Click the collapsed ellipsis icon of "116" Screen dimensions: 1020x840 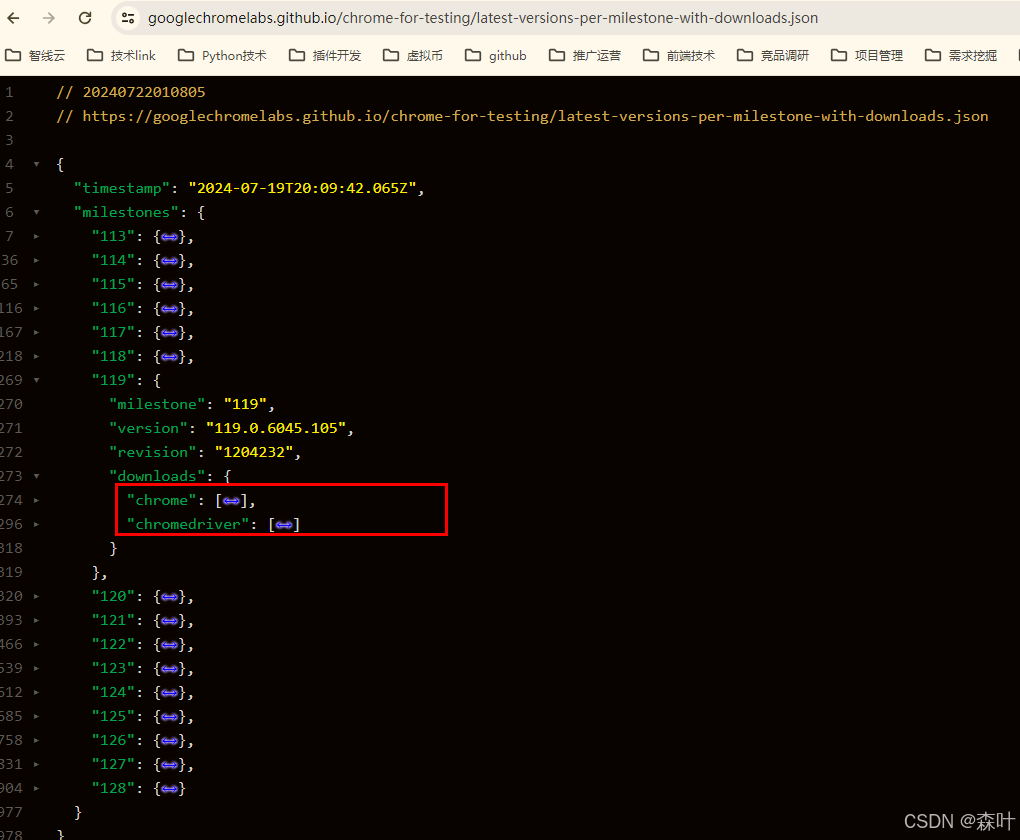click(170, 309)
